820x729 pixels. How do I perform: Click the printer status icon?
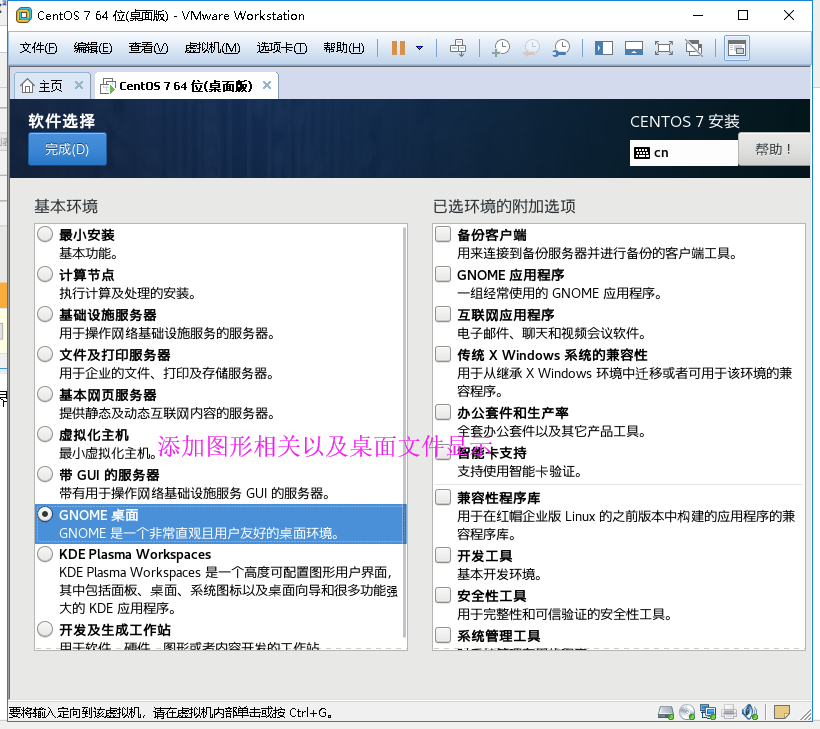pyautogui.click(x=729, y=712)
